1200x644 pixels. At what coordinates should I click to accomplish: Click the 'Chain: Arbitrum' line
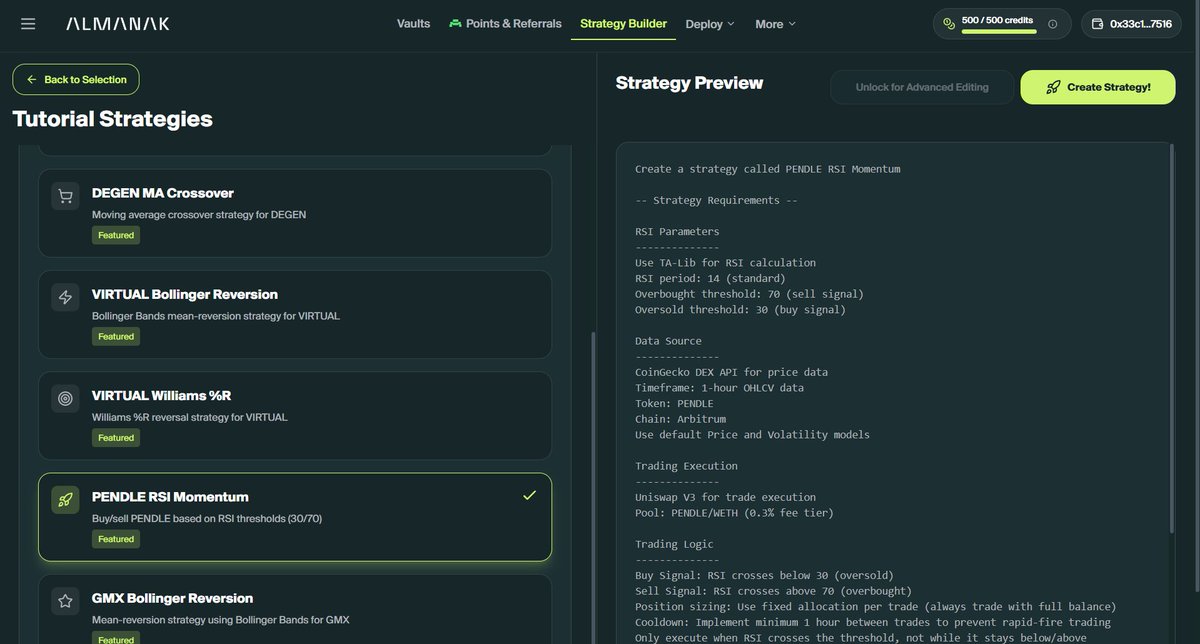tap(680, 419)
